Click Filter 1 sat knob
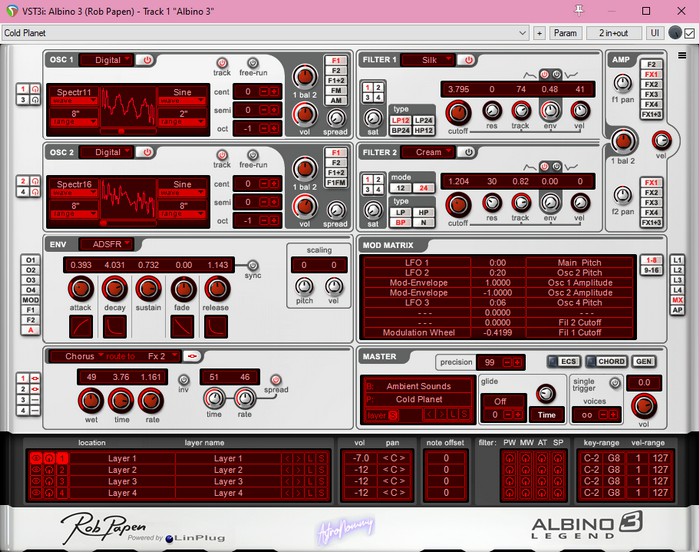Image resolution: width=700 pixels, height=552 pixels. (x=373, y=118)
